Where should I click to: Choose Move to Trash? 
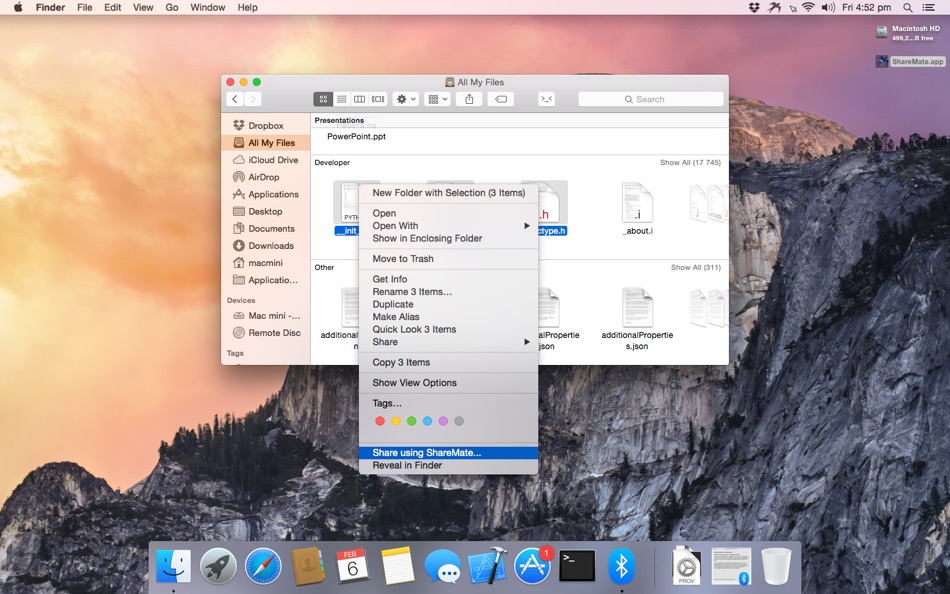tap(448, 259)
